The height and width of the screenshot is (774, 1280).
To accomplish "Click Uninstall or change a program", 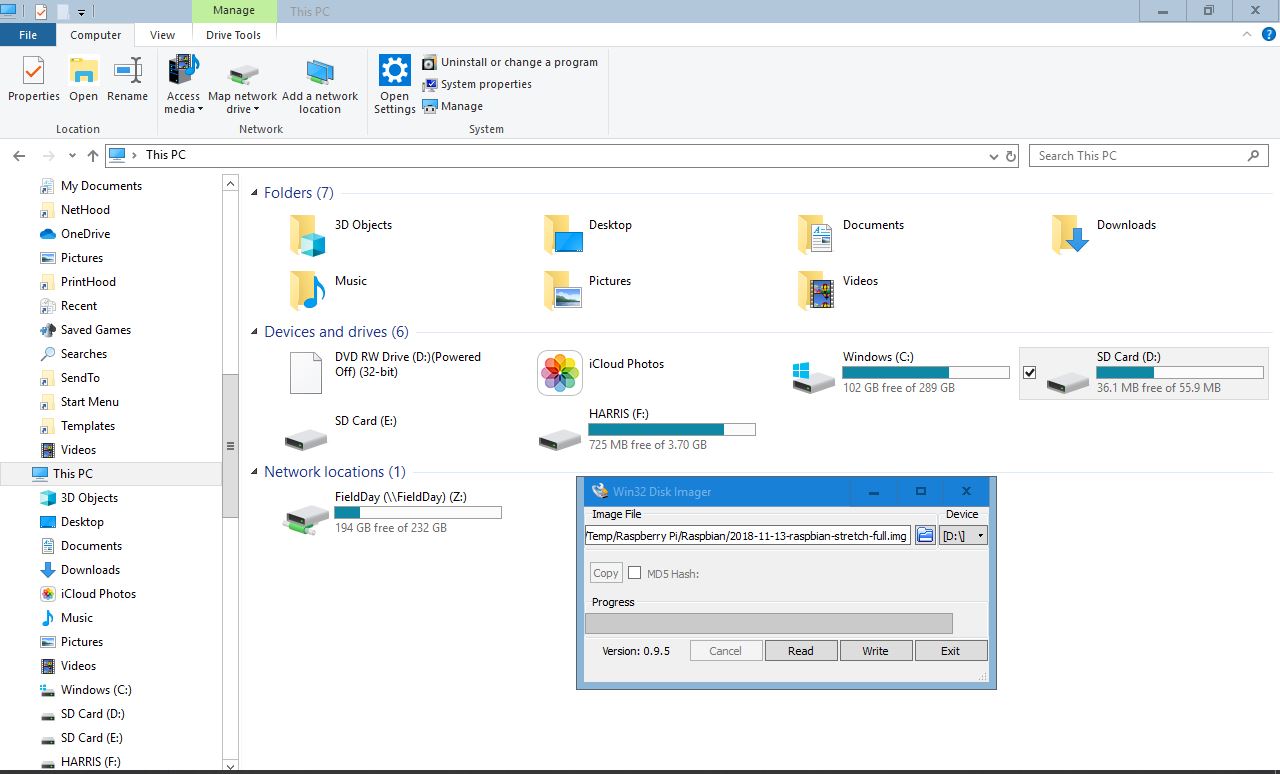I will (510, 62).
